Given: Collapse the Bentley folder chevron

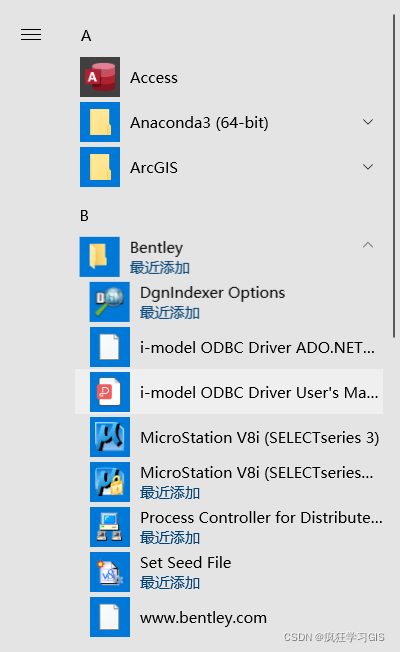Looking at the screenshot, I should point(368,245).
